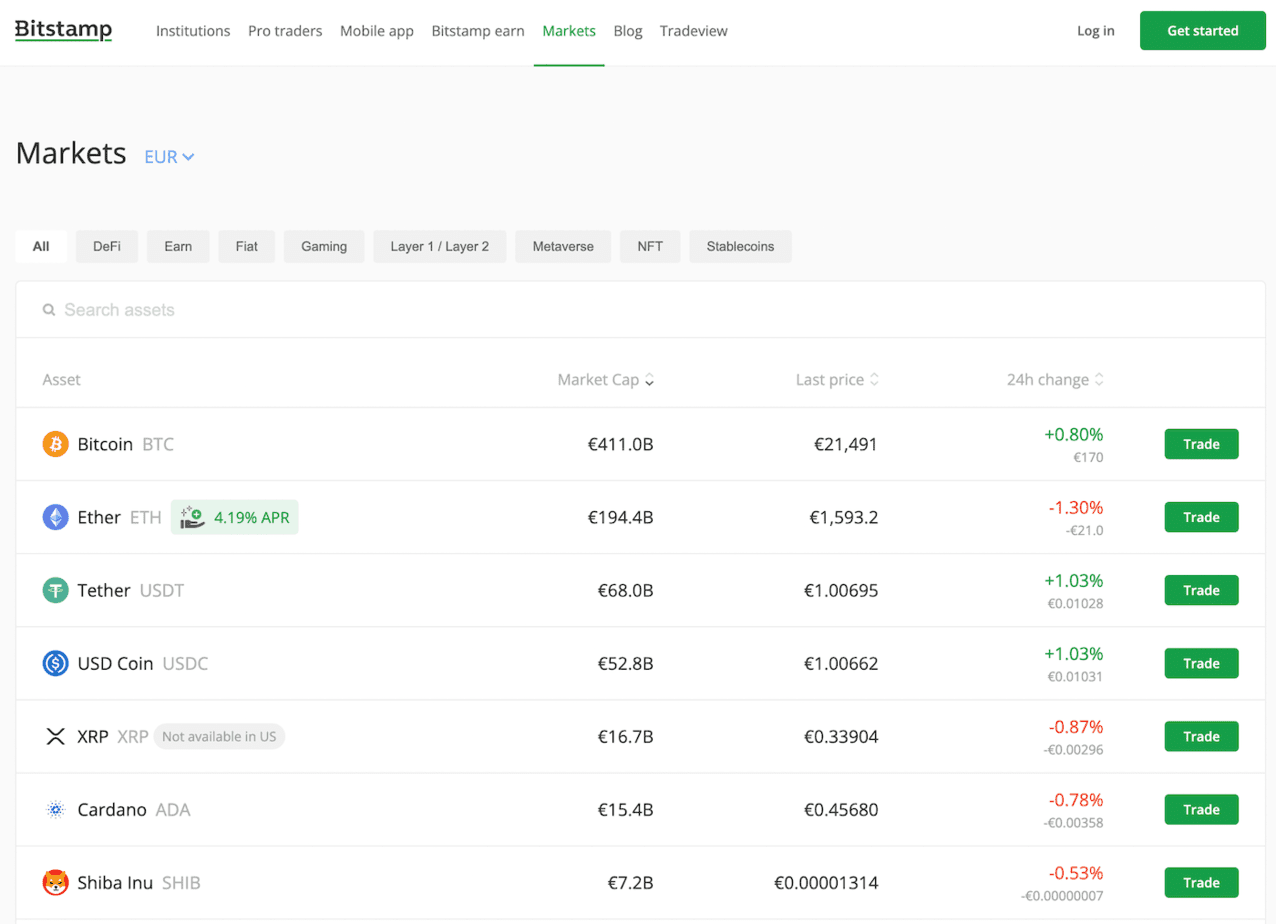
Task: Click Bitcoin 24h change +0.80%
Action: [x=1074, y=435]
